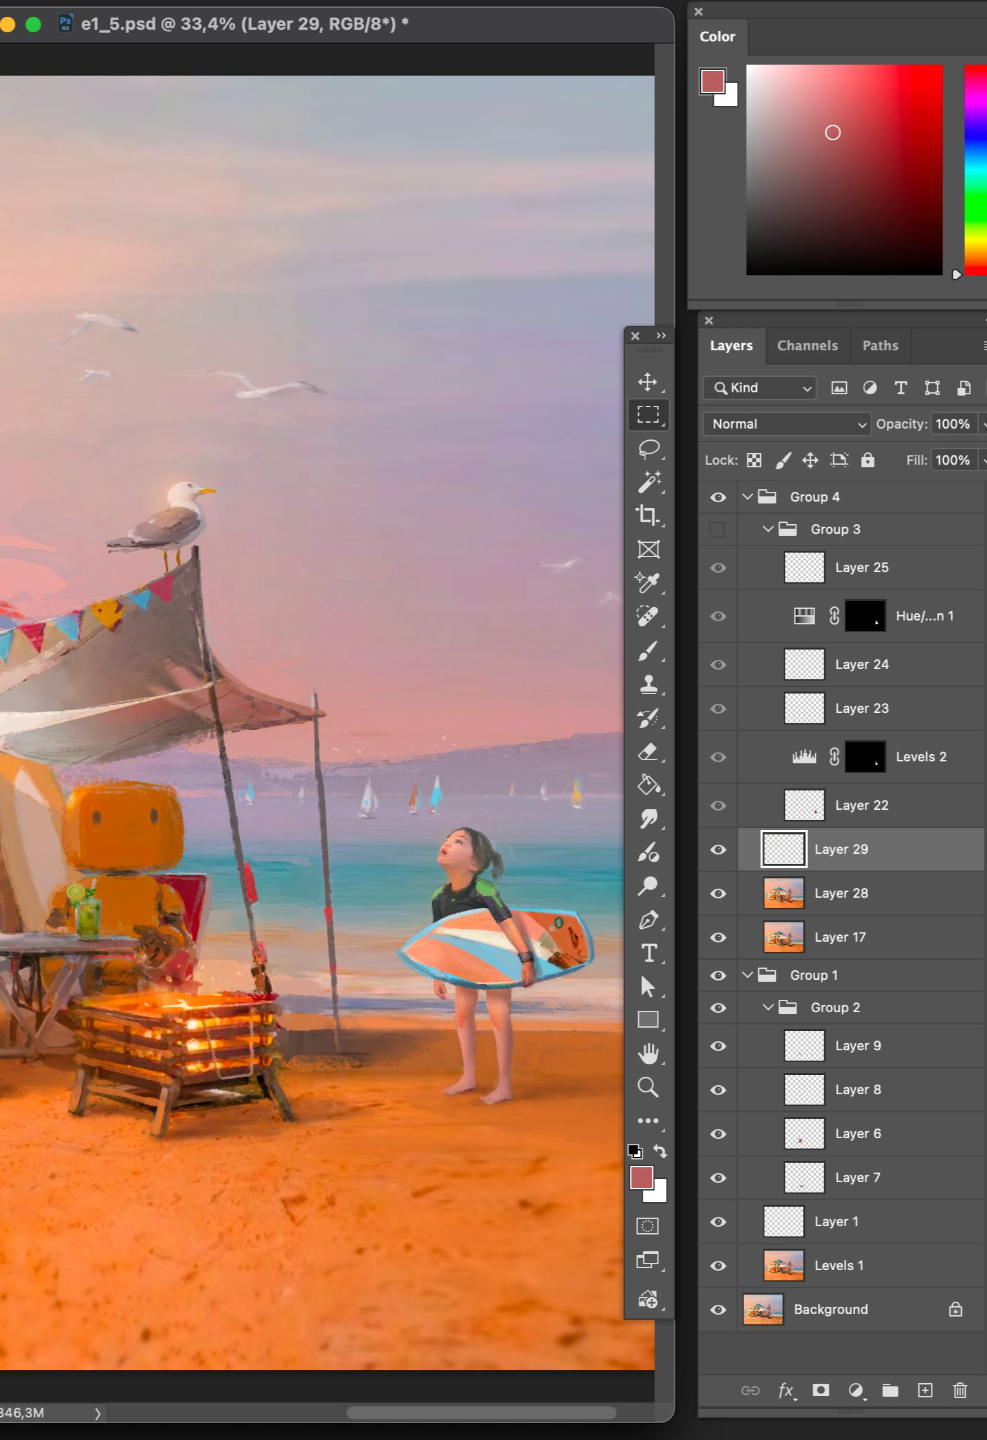Collapse the Group 4 folder
The height and width of the screenshot is (1440, 987).
point(747,497)
